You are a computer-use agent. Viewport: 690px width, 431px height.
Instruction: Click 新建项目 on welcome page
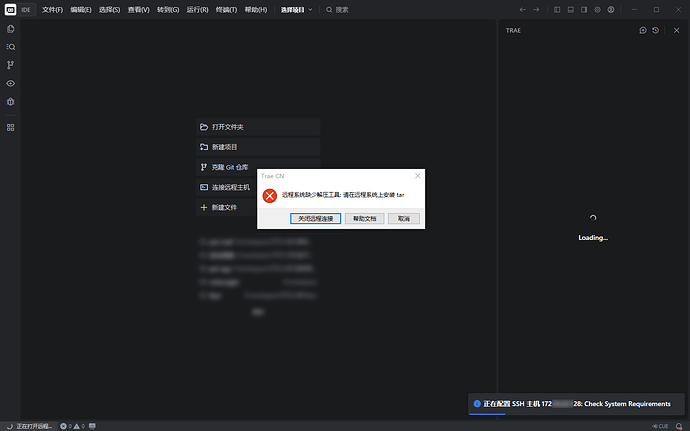click(258, 147)
